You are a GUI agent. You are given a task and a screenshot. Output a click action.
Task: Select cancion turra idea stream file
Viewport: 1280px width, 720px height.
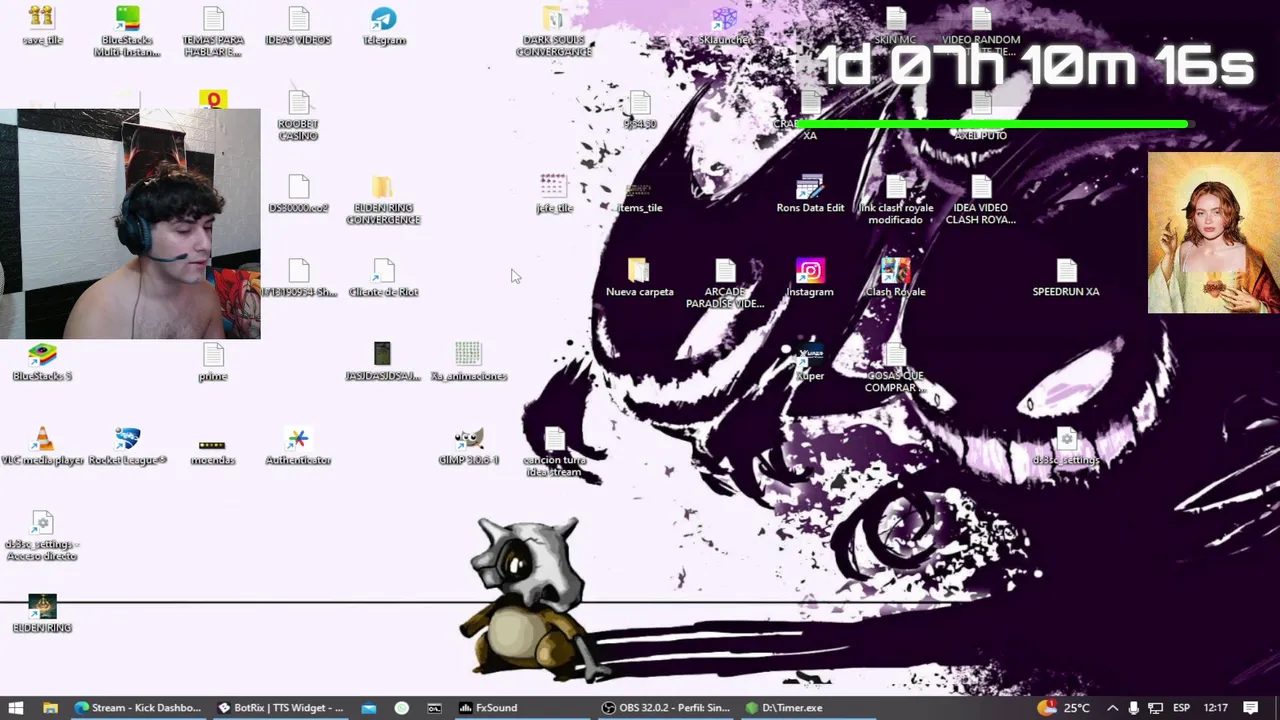tap(554, 451)
